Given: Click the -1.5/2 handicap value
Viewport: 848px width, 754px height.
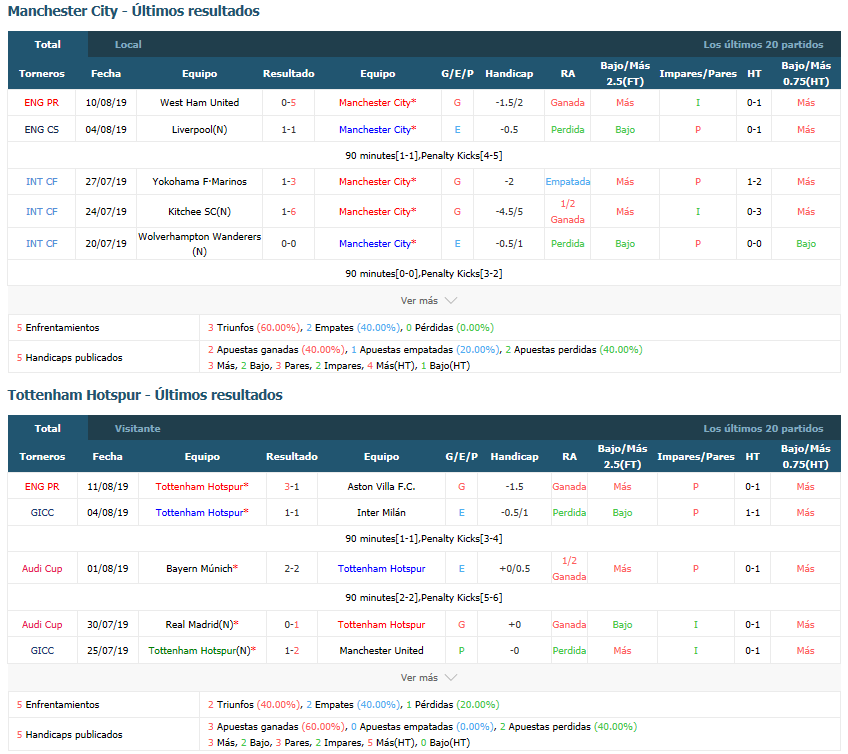Looking at the screenshot, I should click(509, 103).
